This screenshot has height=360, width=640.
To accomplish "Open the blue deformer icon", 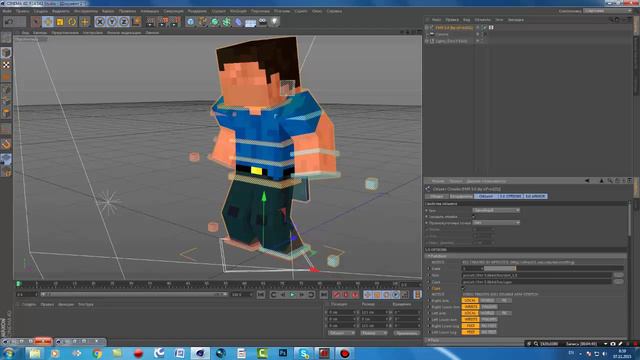I will 238,22.
